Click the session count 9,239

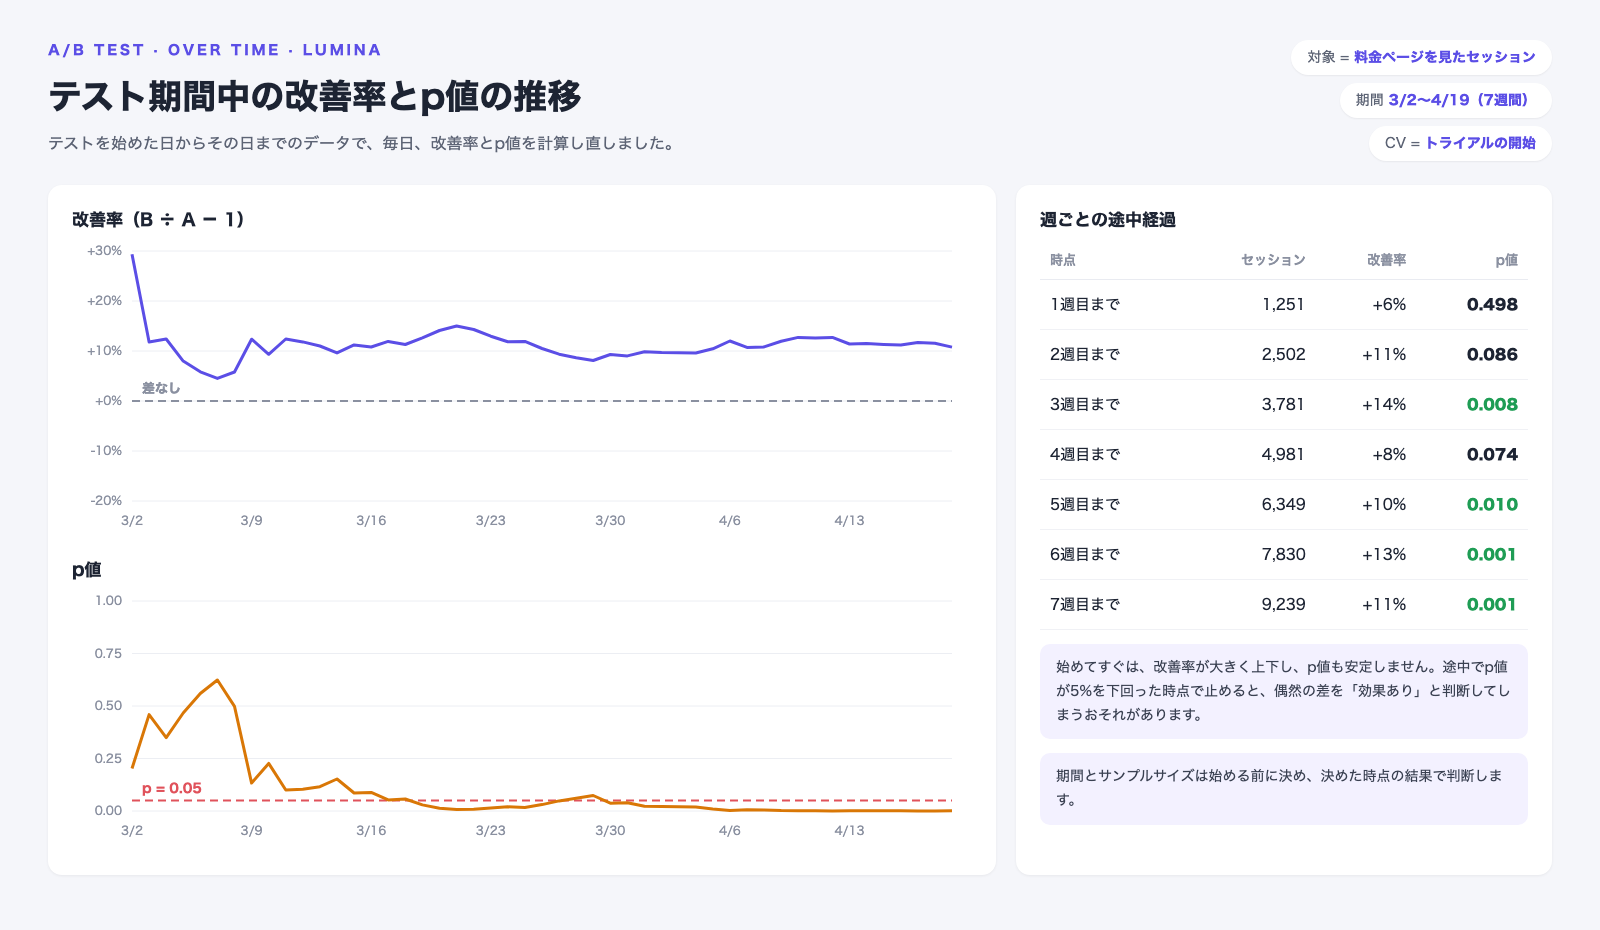pyautogui.click(x=1283, y=604)
